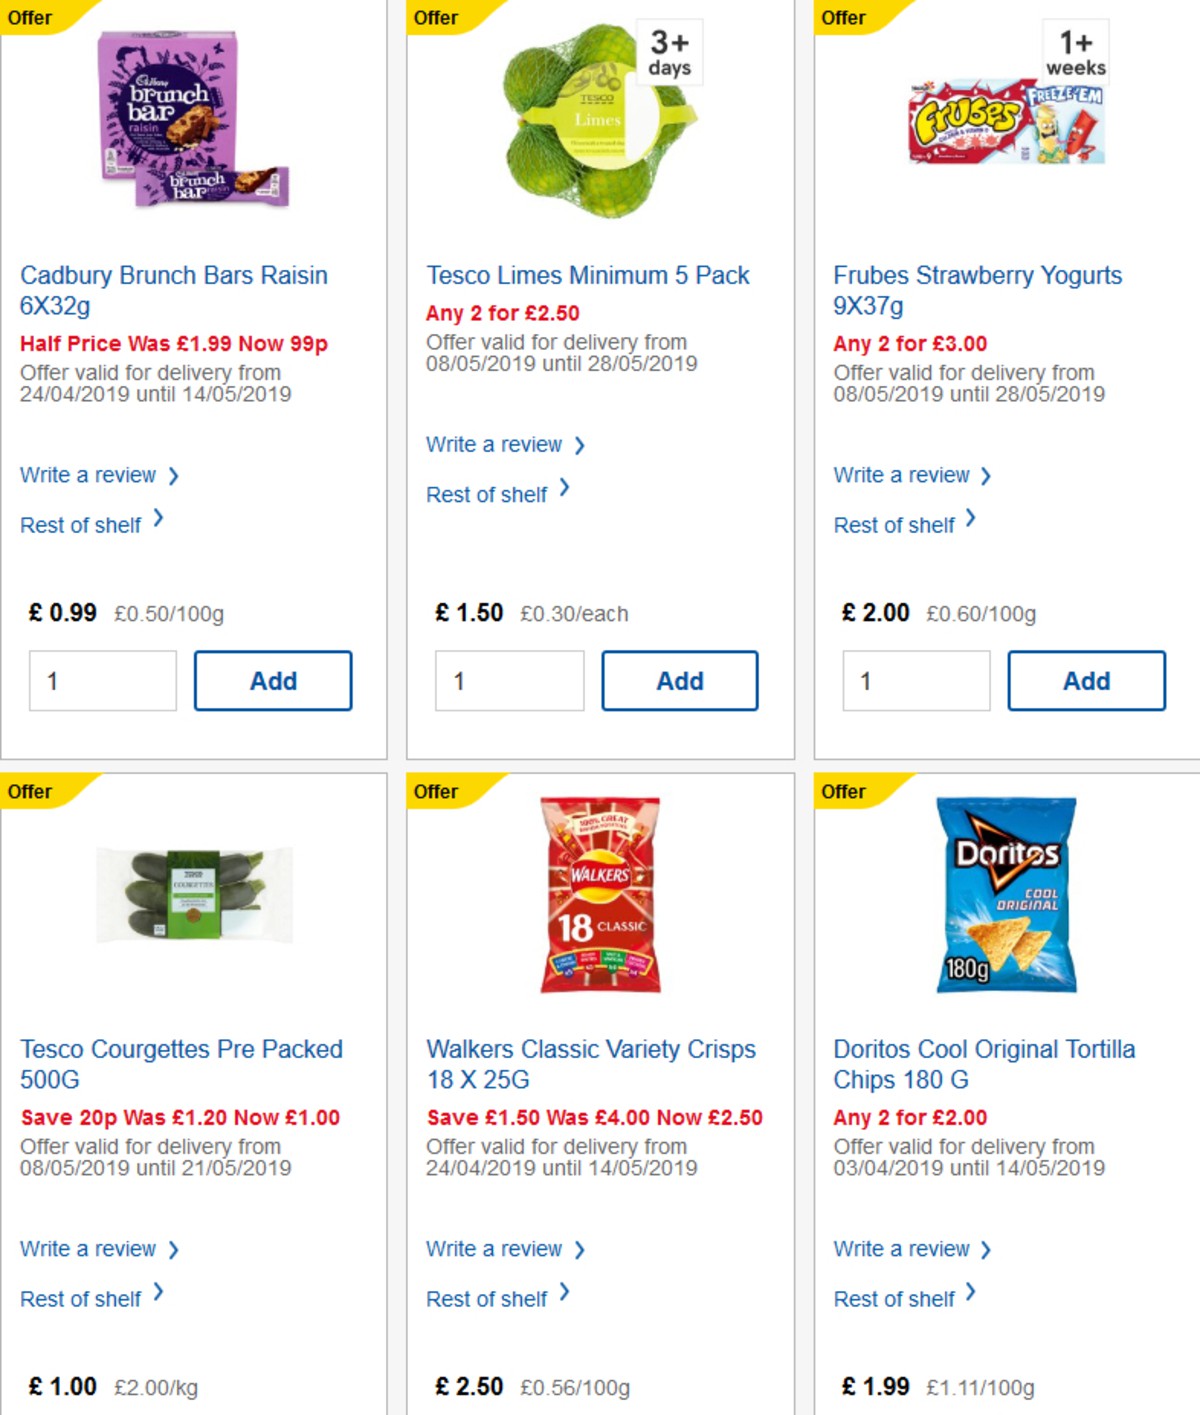
Task: Write a review for Walkers Variety Crisps
Action: click(495, 1248)
